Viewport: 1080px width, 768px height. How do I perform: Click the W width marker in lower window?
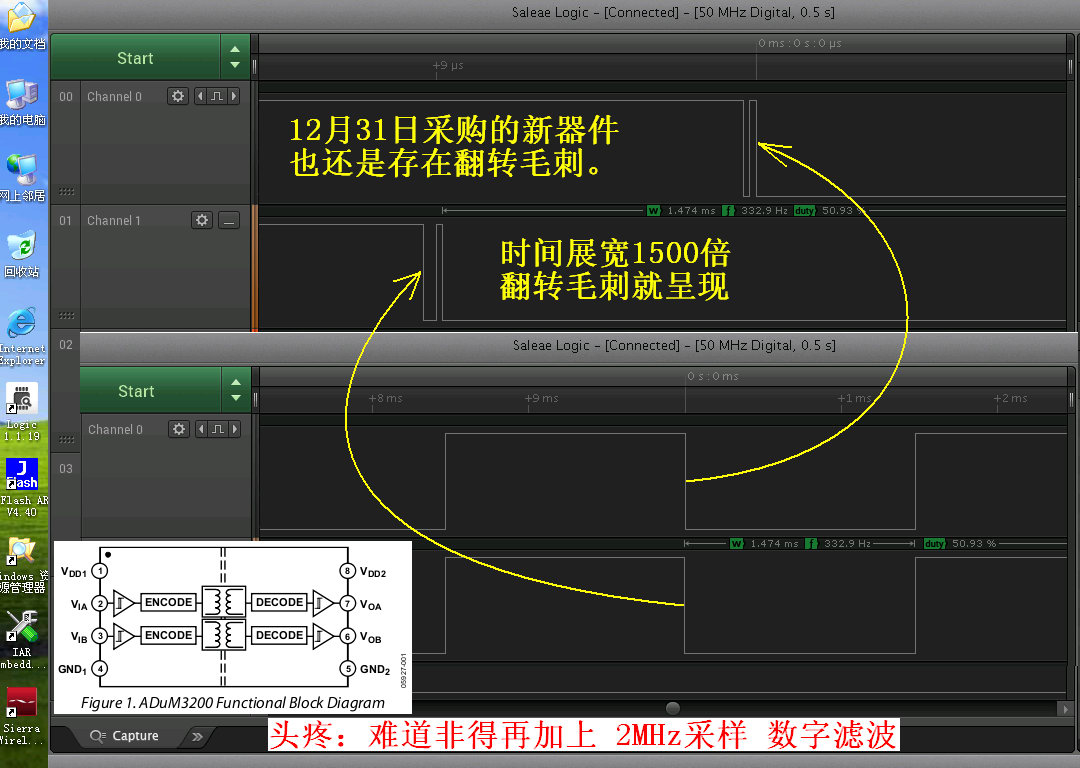(x=736, y=543)
